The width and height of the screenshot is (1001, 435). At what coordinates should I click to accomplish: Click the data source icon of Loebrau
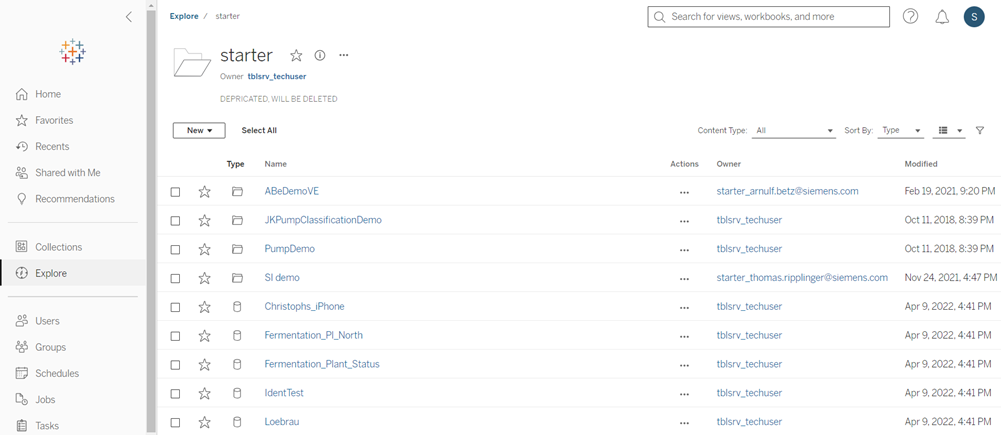point(237,422)
